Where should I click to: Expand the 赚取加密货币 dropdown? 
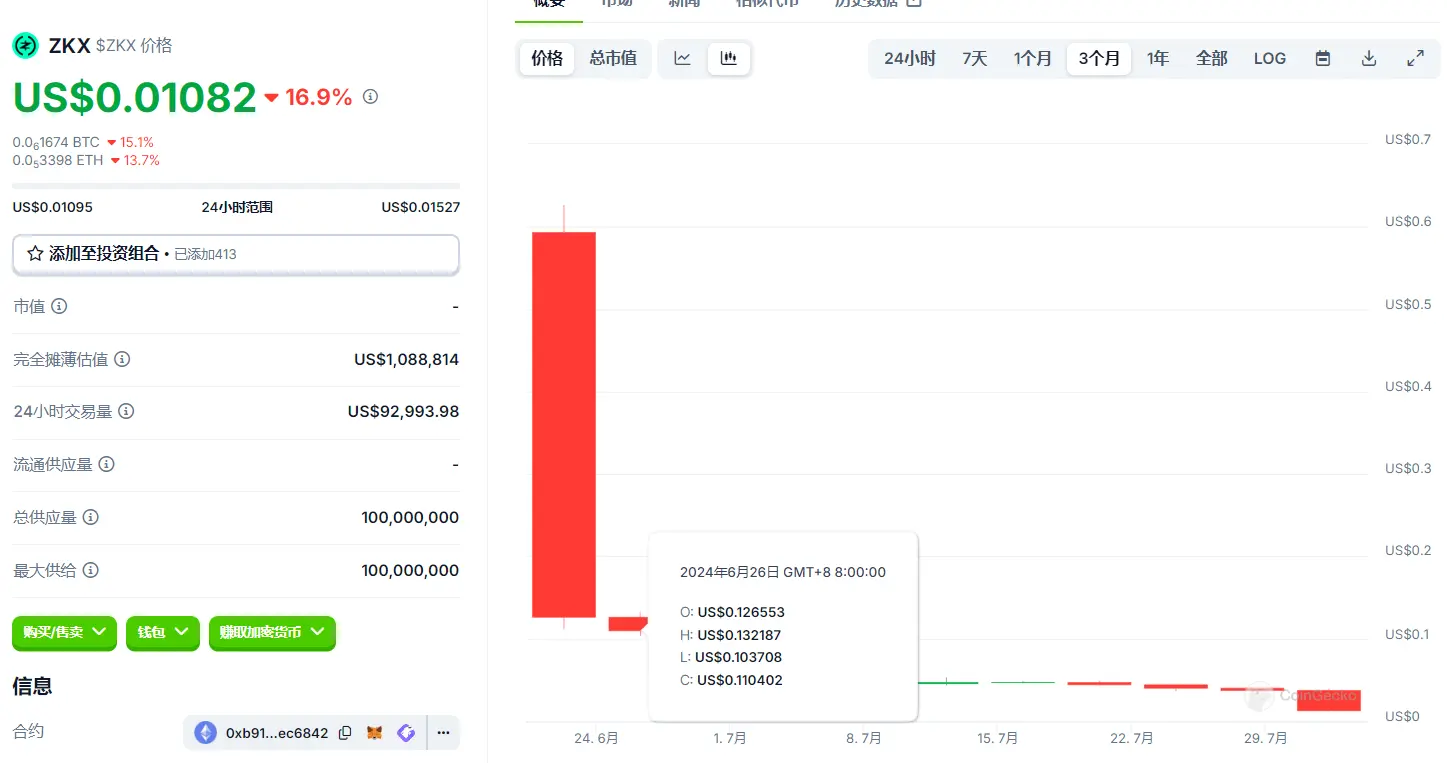(x=272, y=633)
